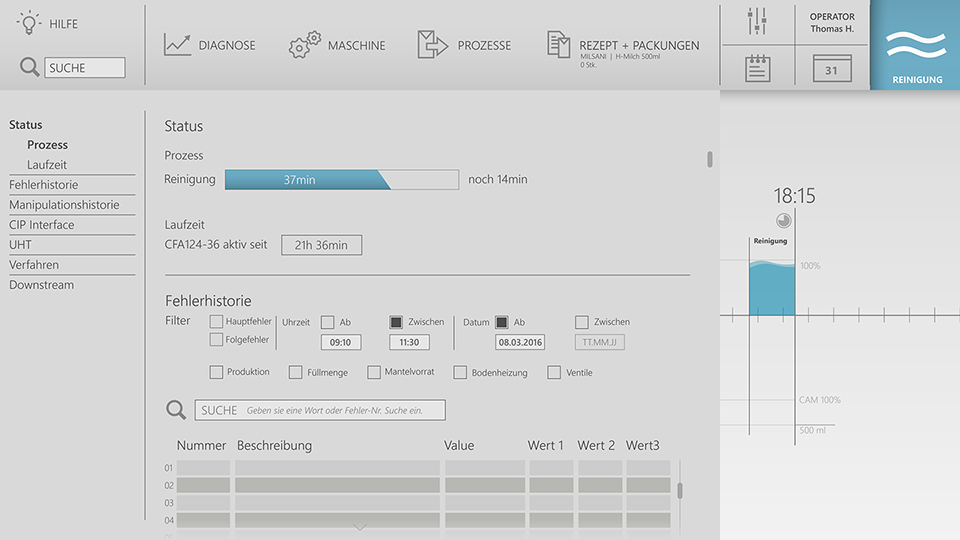
Task: Open the notepad schedule icon
Action: coord(757,68)
